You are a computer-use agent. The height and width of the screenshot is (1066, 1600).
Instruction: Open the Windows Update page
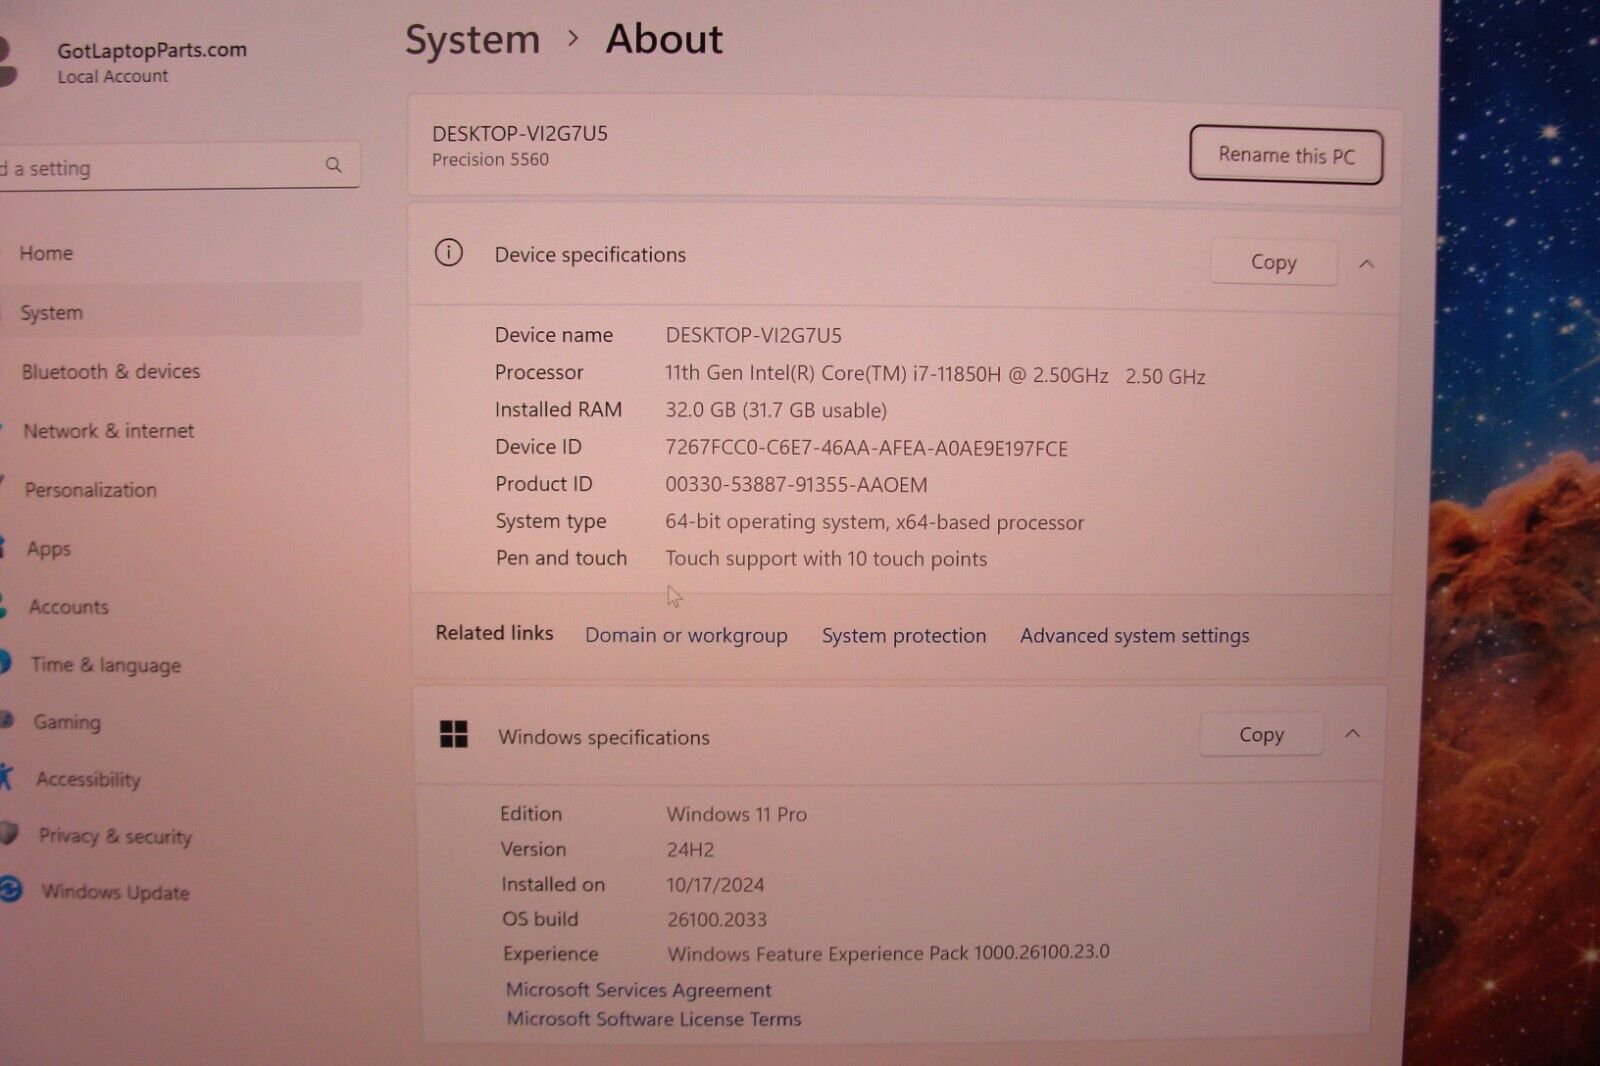(115, 892)
